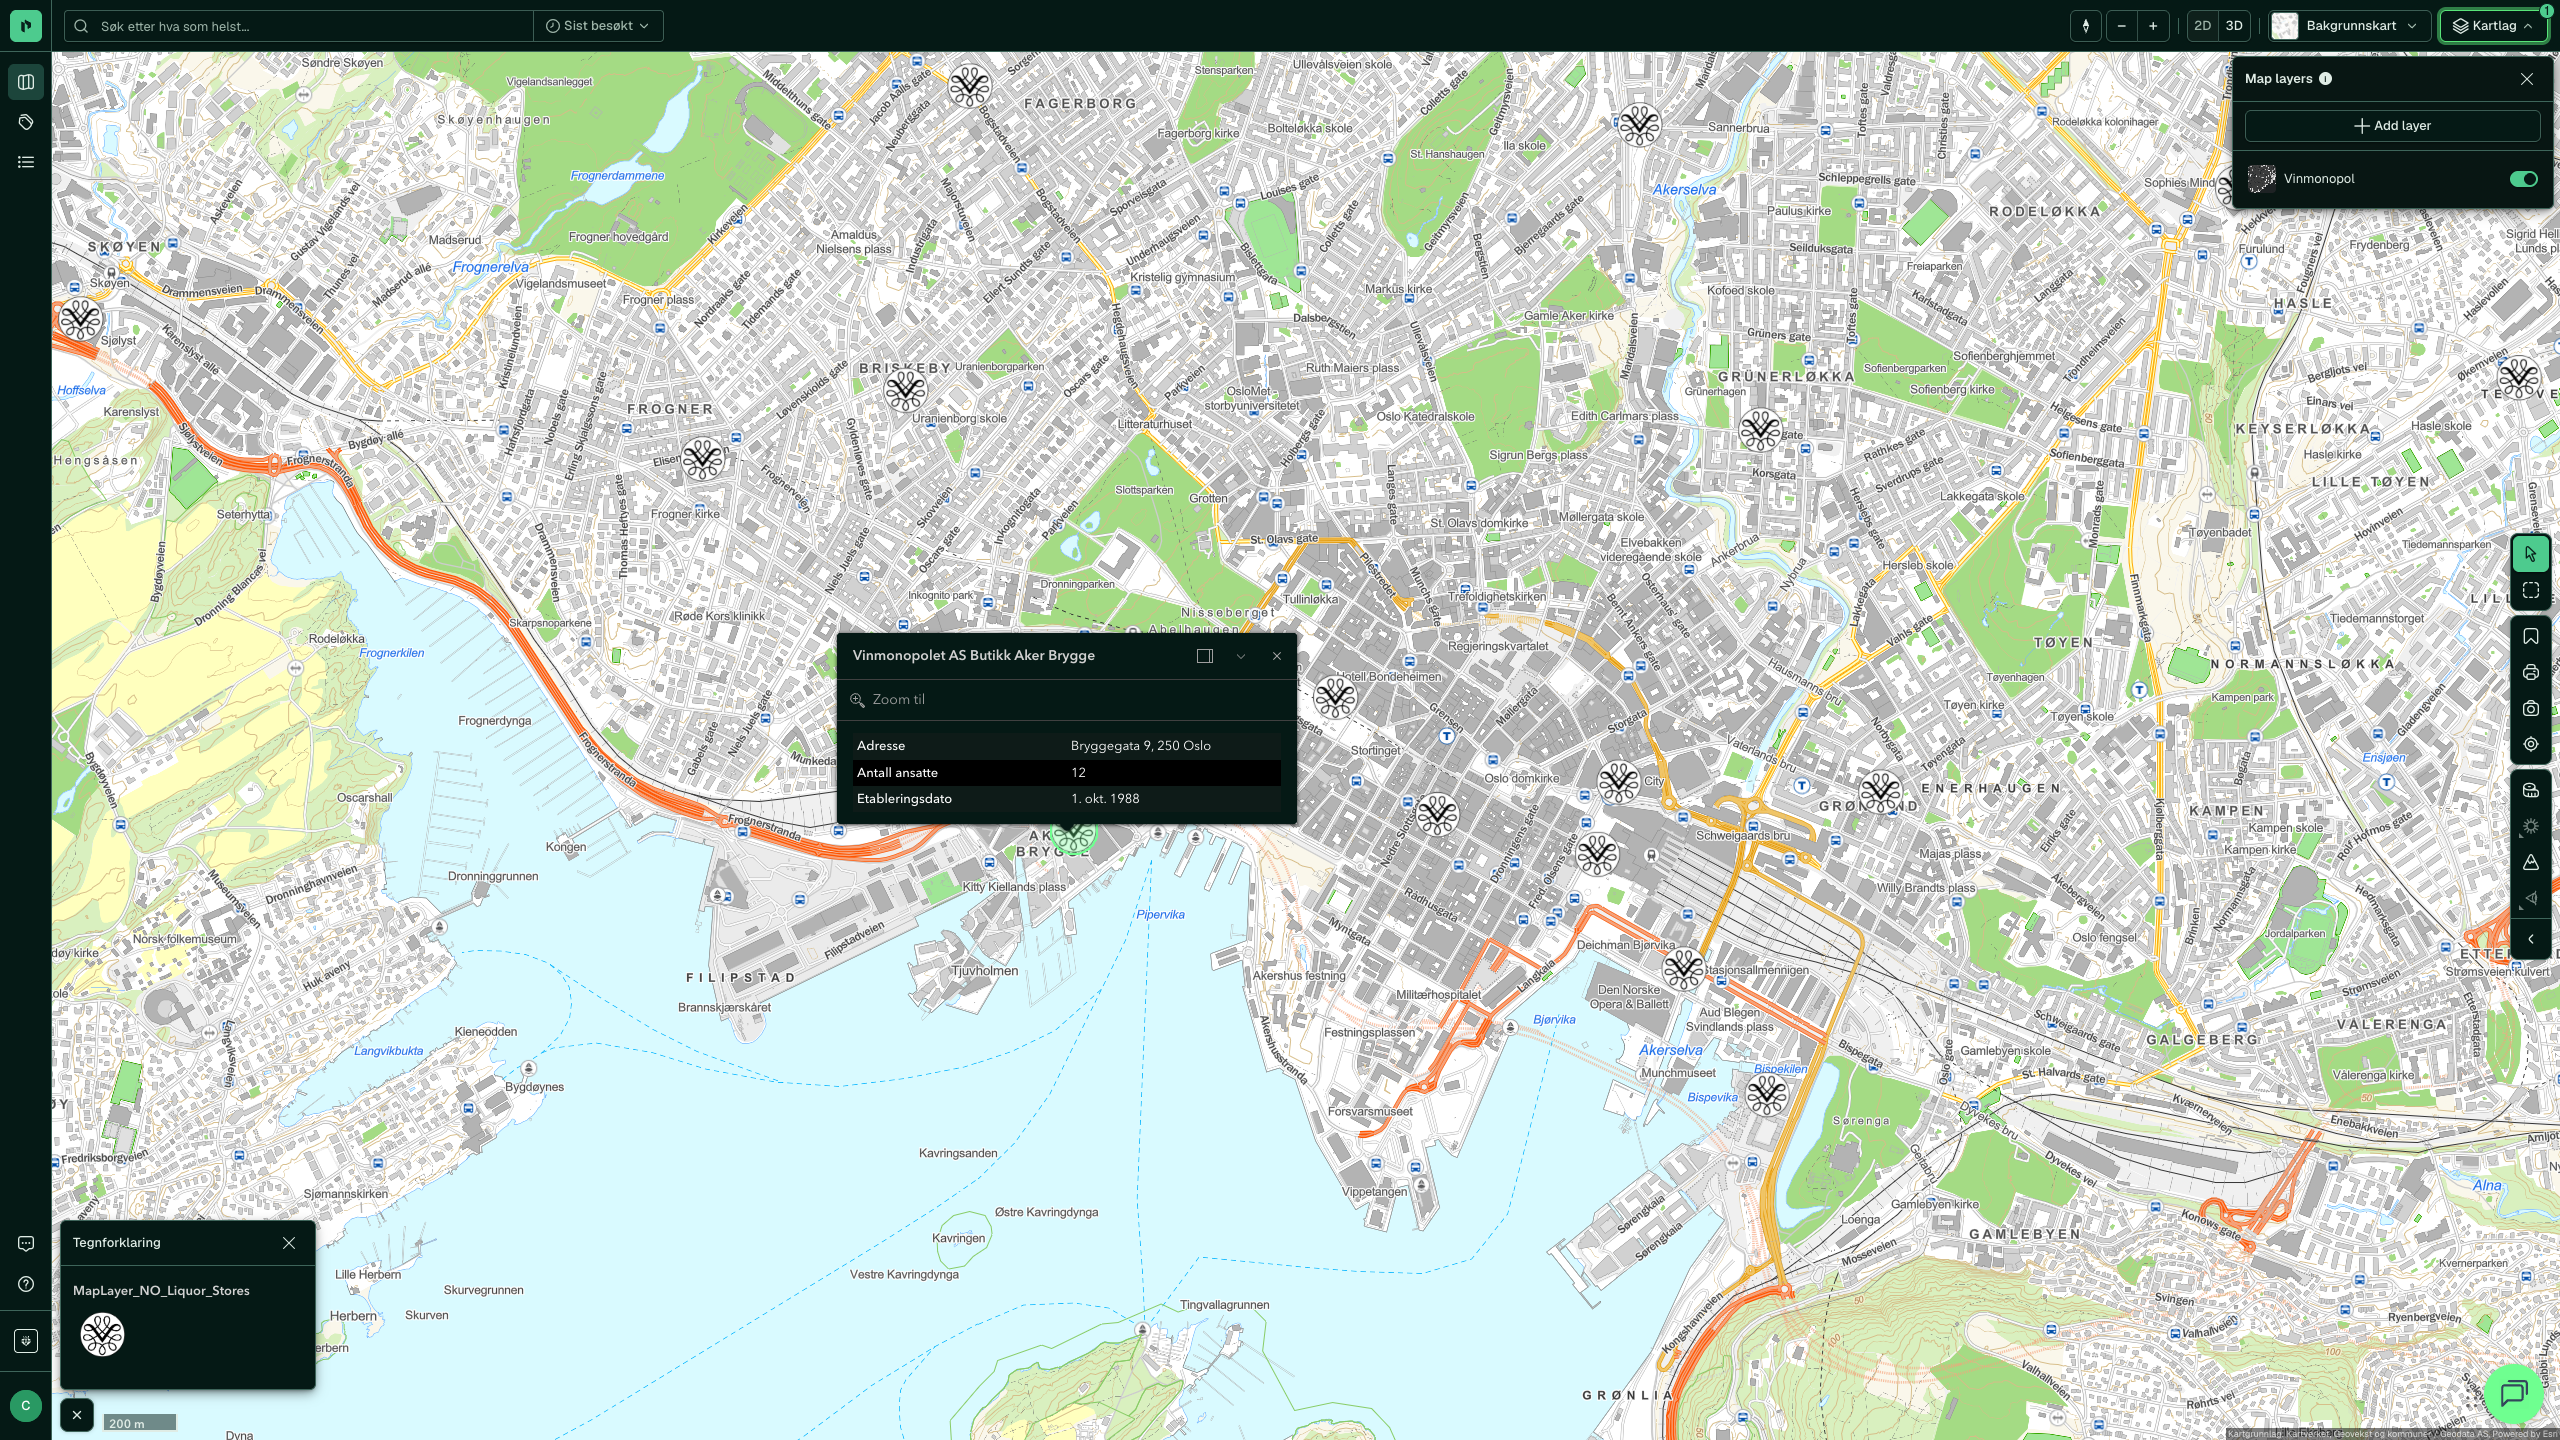Open the measuring tape tool
This screenshot has height=1440, width=2560.
pyautogui.click(x=2531, y=790)
